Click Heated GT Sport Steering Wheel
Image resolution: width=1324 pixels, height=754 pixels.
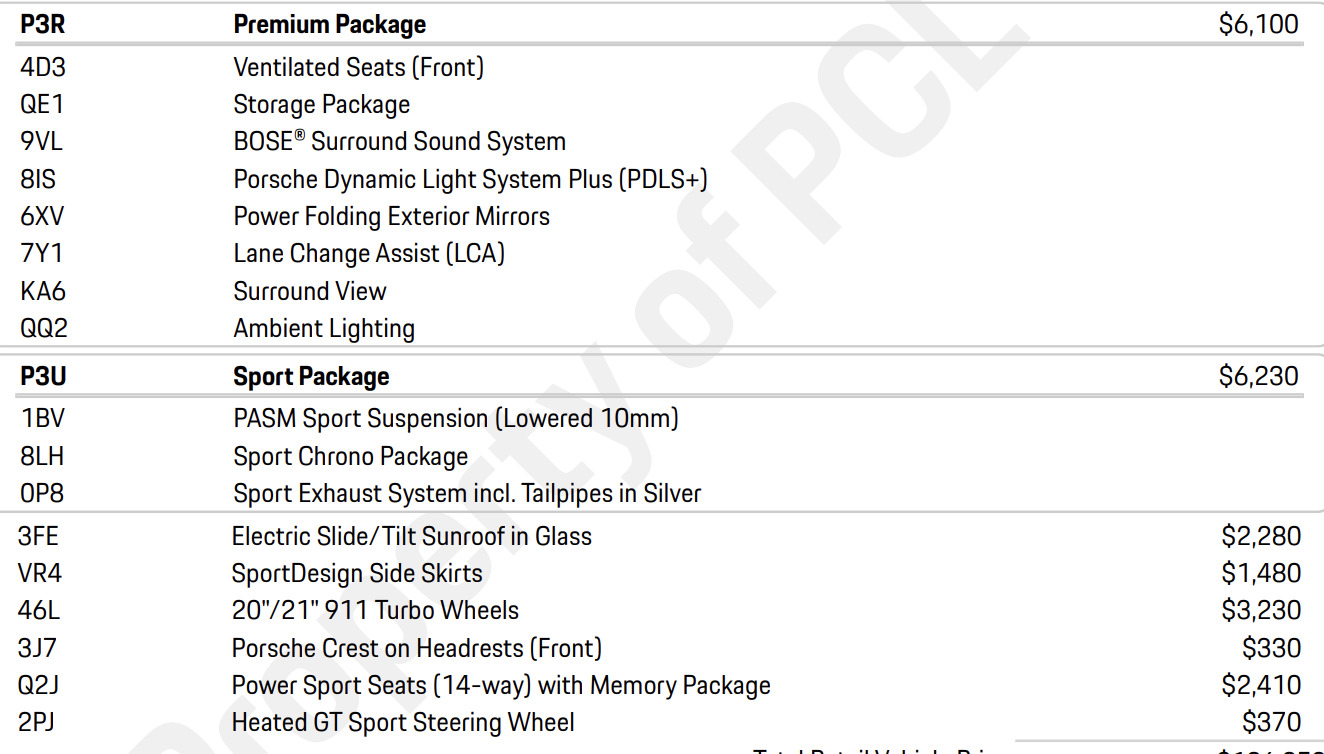coord(403,722)
